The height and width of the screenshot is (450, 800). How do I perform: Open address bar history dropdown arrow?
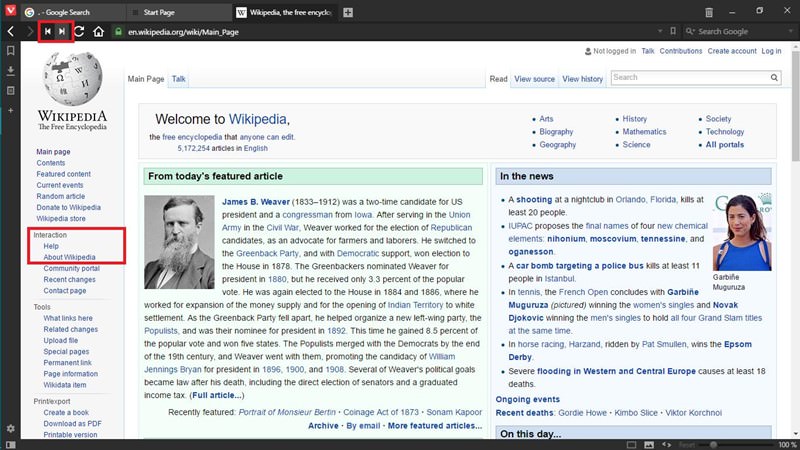pyautogui.click(x=660, y=31)
